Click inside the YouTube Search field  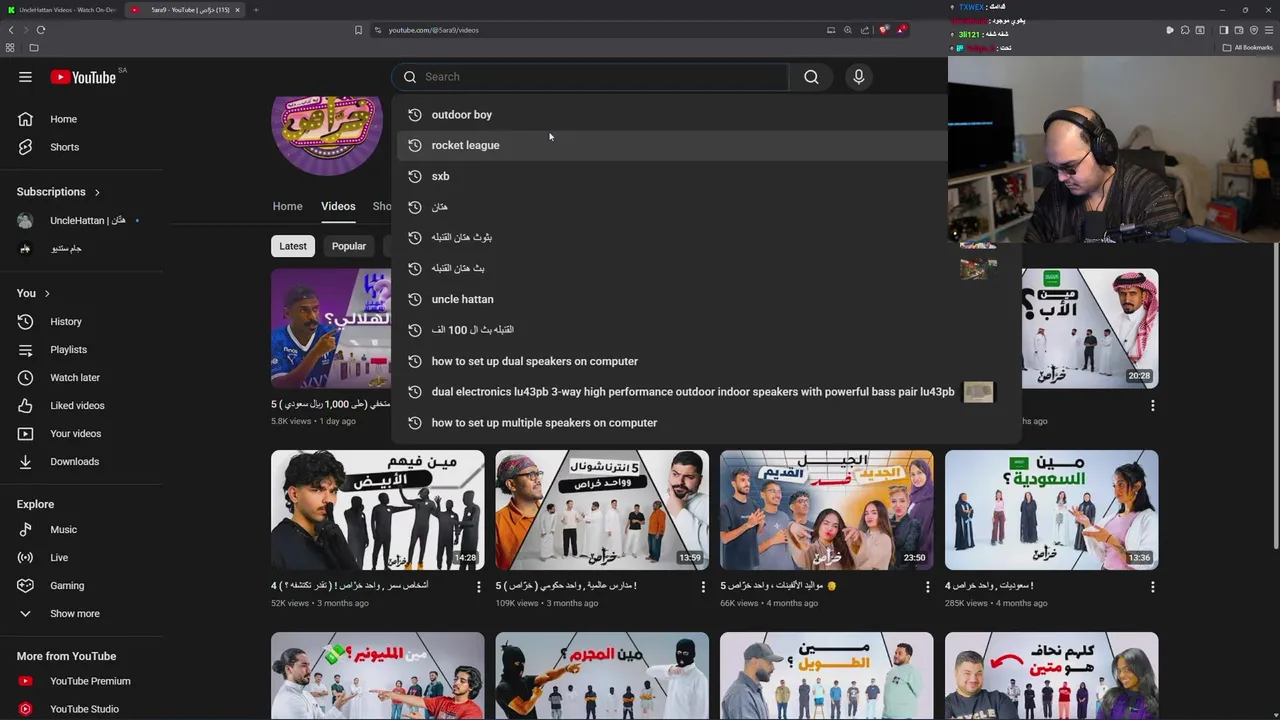point(590,77)
